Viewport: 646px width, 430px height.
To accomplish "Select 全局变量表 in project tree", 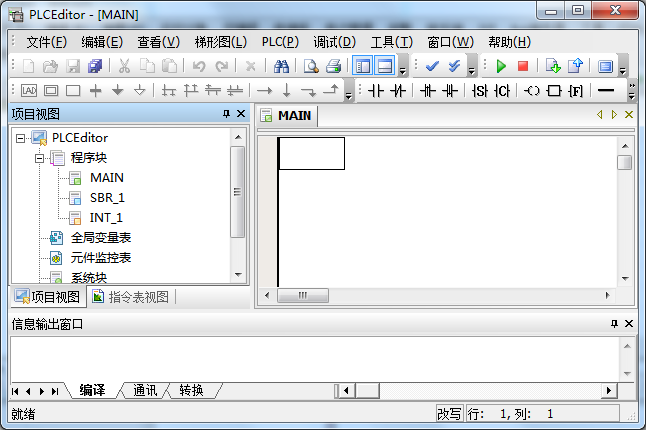I will 101,238.
